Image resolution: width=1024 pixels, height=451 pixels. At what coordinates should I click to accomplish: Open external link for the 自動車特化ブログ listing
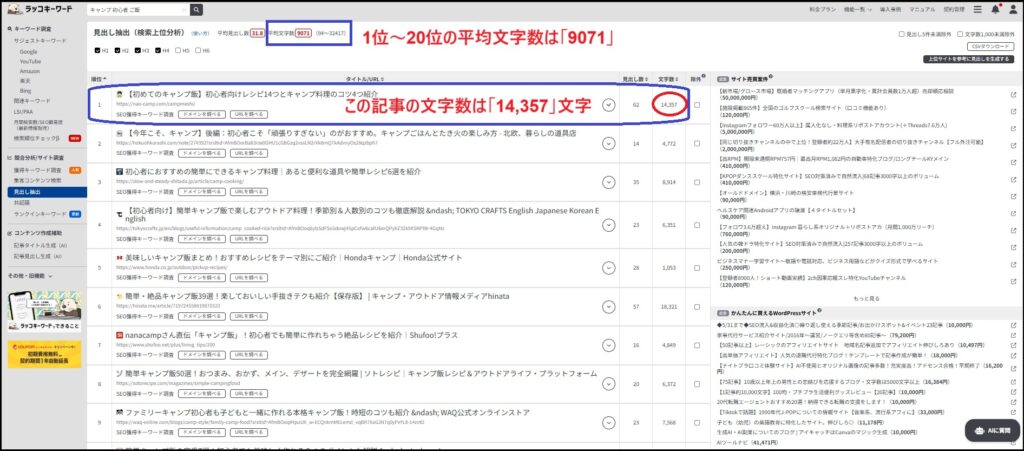coord(1013,163)
